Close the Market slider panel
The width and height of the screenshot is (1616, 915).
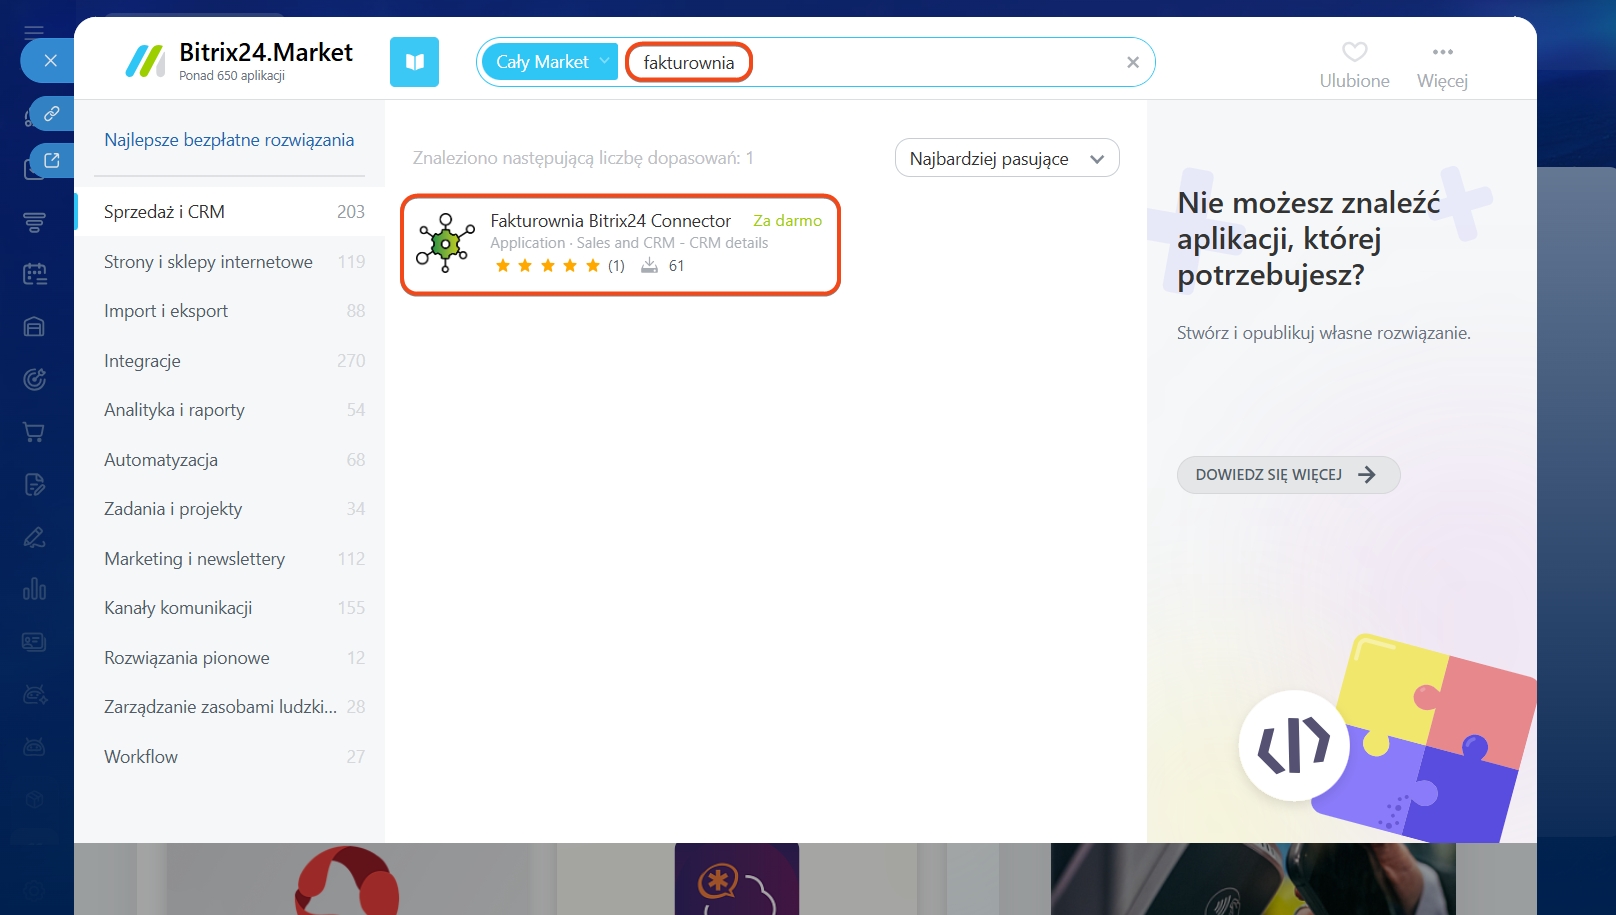(x=50, y=61)
